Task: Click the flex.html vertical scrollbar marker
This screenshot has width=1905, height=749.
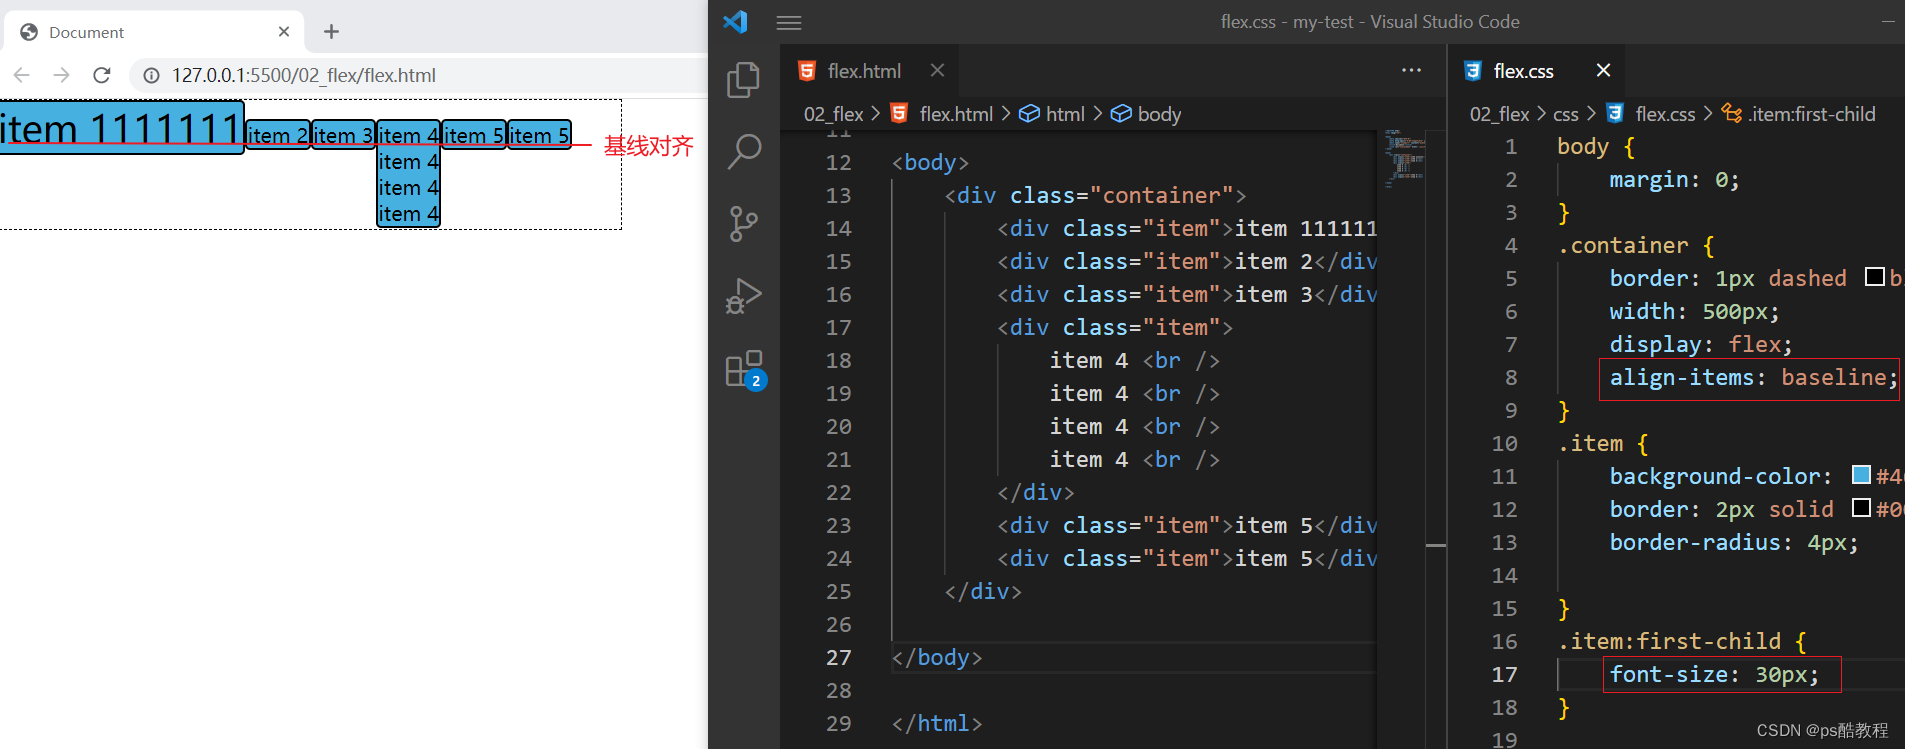Action: click(x=1436, y=545)
